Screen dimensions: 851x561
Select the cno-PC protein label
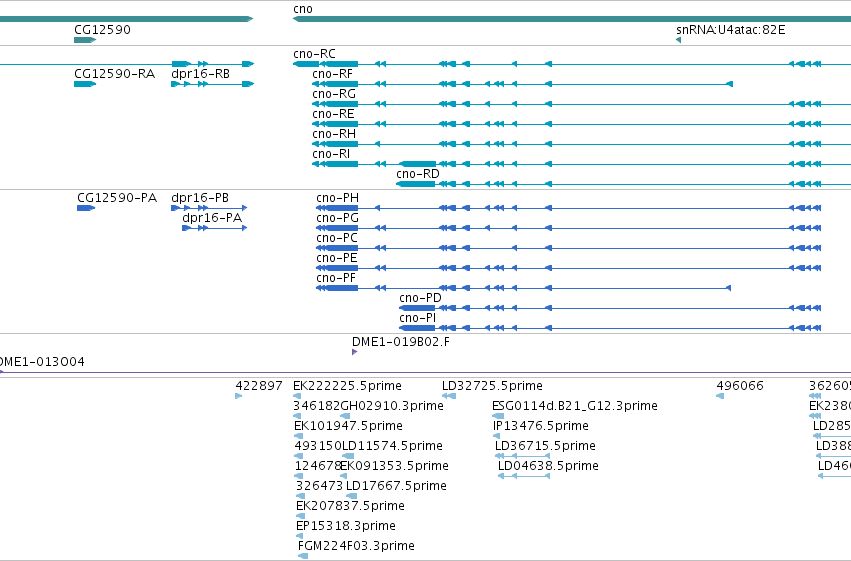tap(337, 238)
